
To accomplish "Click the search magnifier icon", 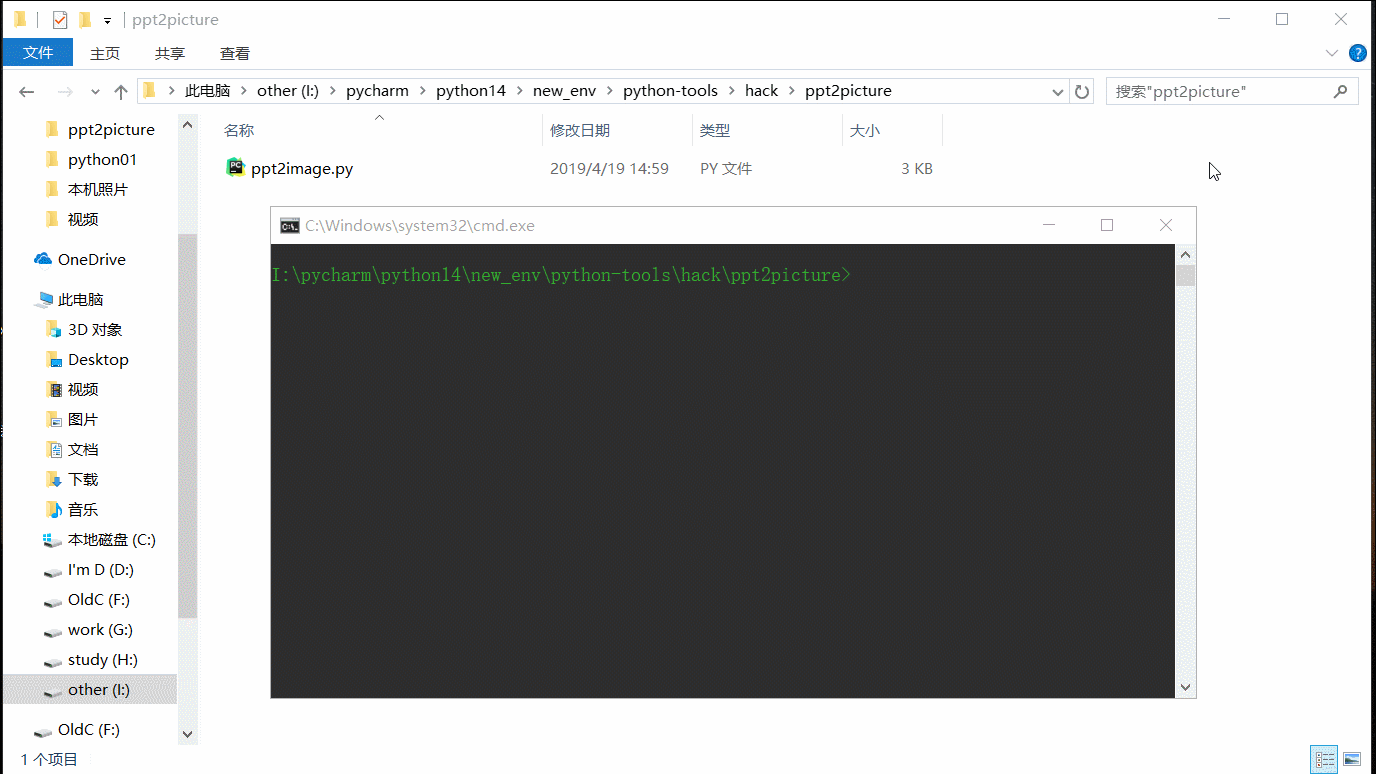I will [x=1341, y=90].
